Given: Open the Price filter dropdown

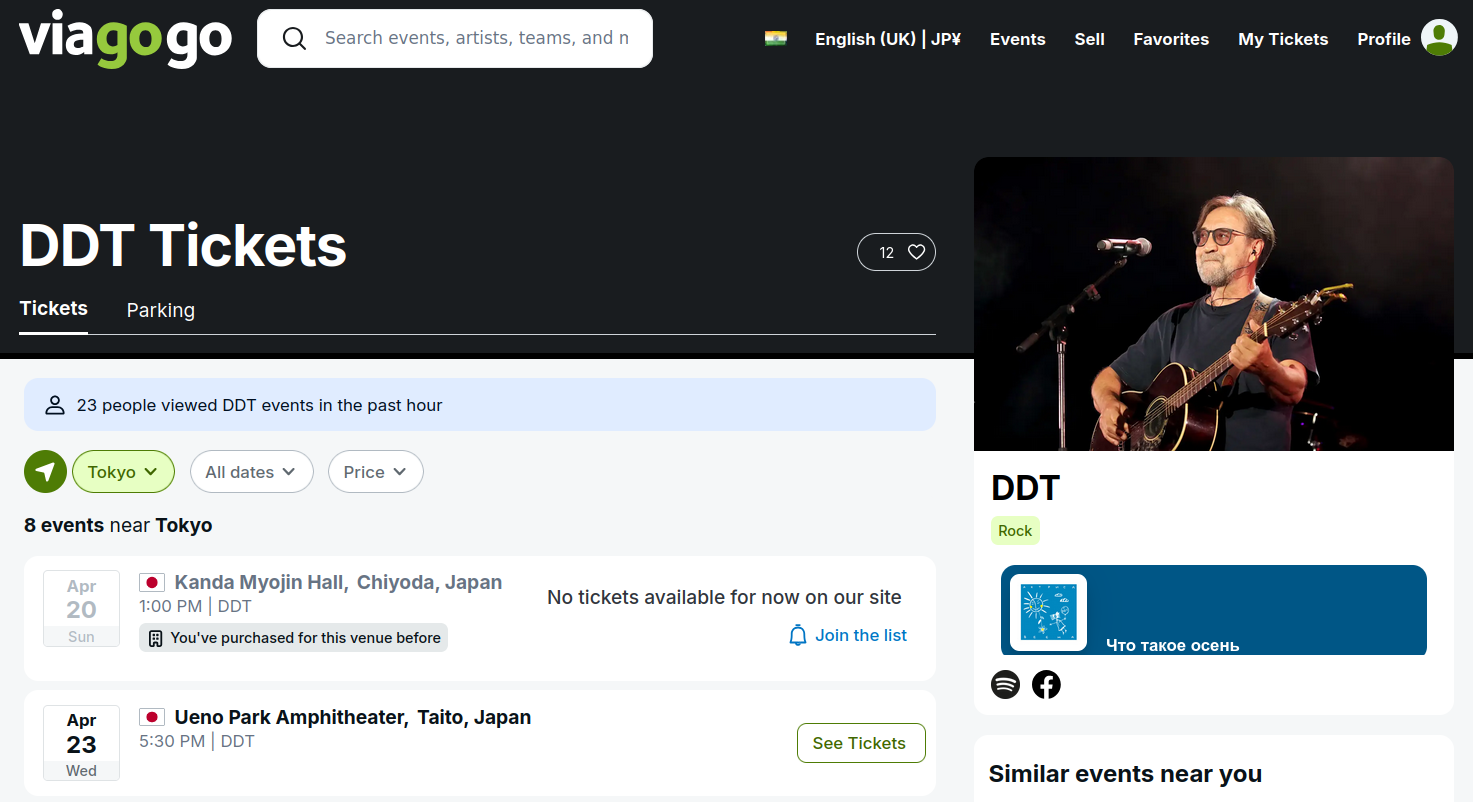Looking at the screenshot, I should [375, 472].
